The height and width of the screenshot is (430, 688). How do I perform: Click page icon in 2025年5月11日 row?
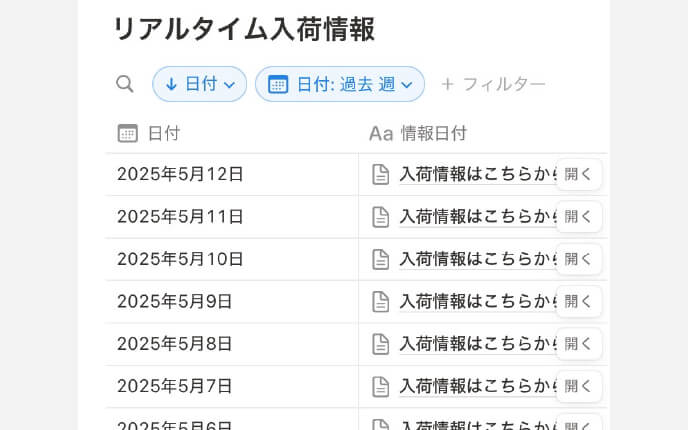(x=380, y=217)
